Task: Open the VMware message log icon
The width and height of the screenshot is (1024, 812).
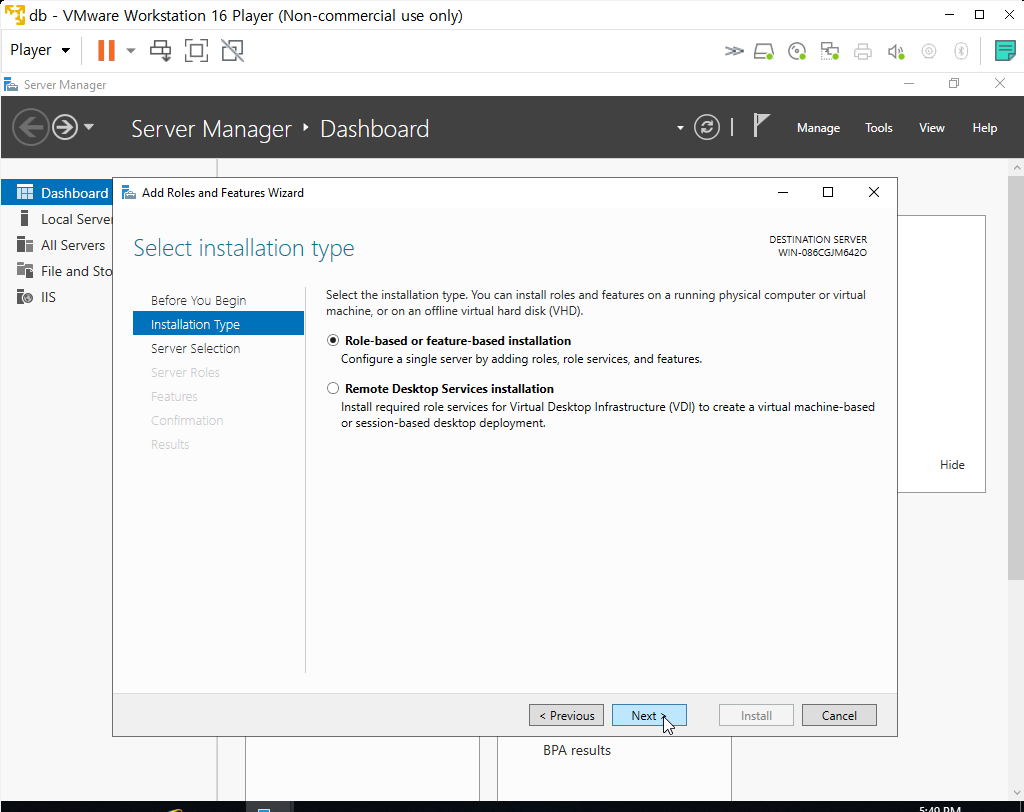Action: coord(1005,50)
